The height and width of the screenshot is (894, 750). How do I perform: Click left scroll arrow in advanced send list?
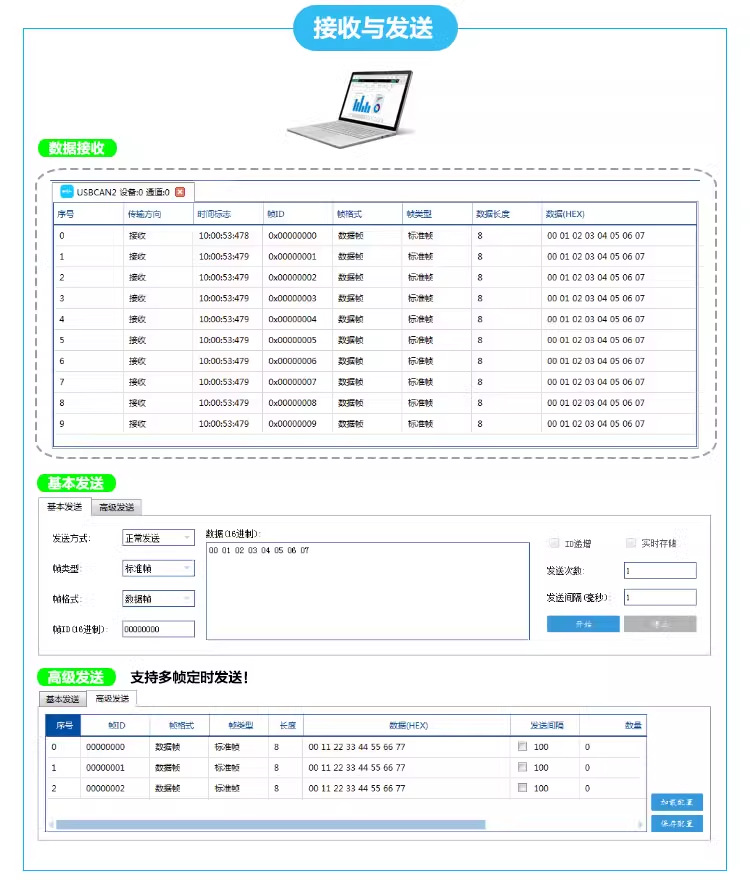pyautogui.click(x=51, y=824)
